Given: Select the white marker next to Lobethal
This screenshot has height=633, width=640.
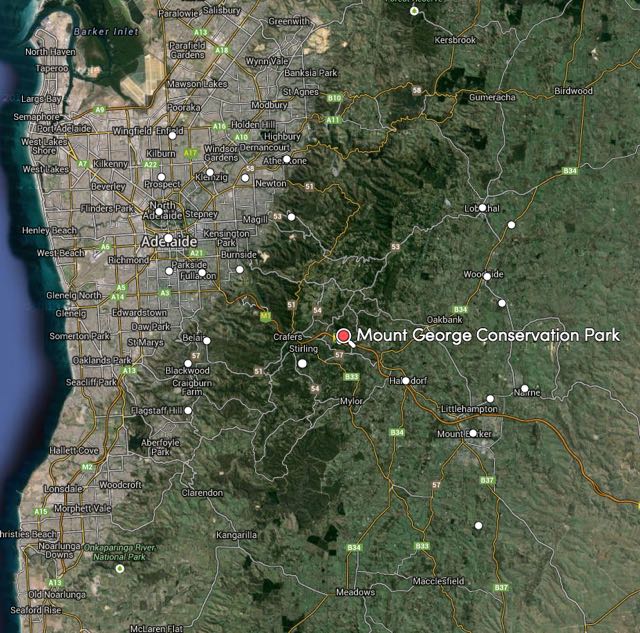Looking at the screenshot, I should click(482, 208).
